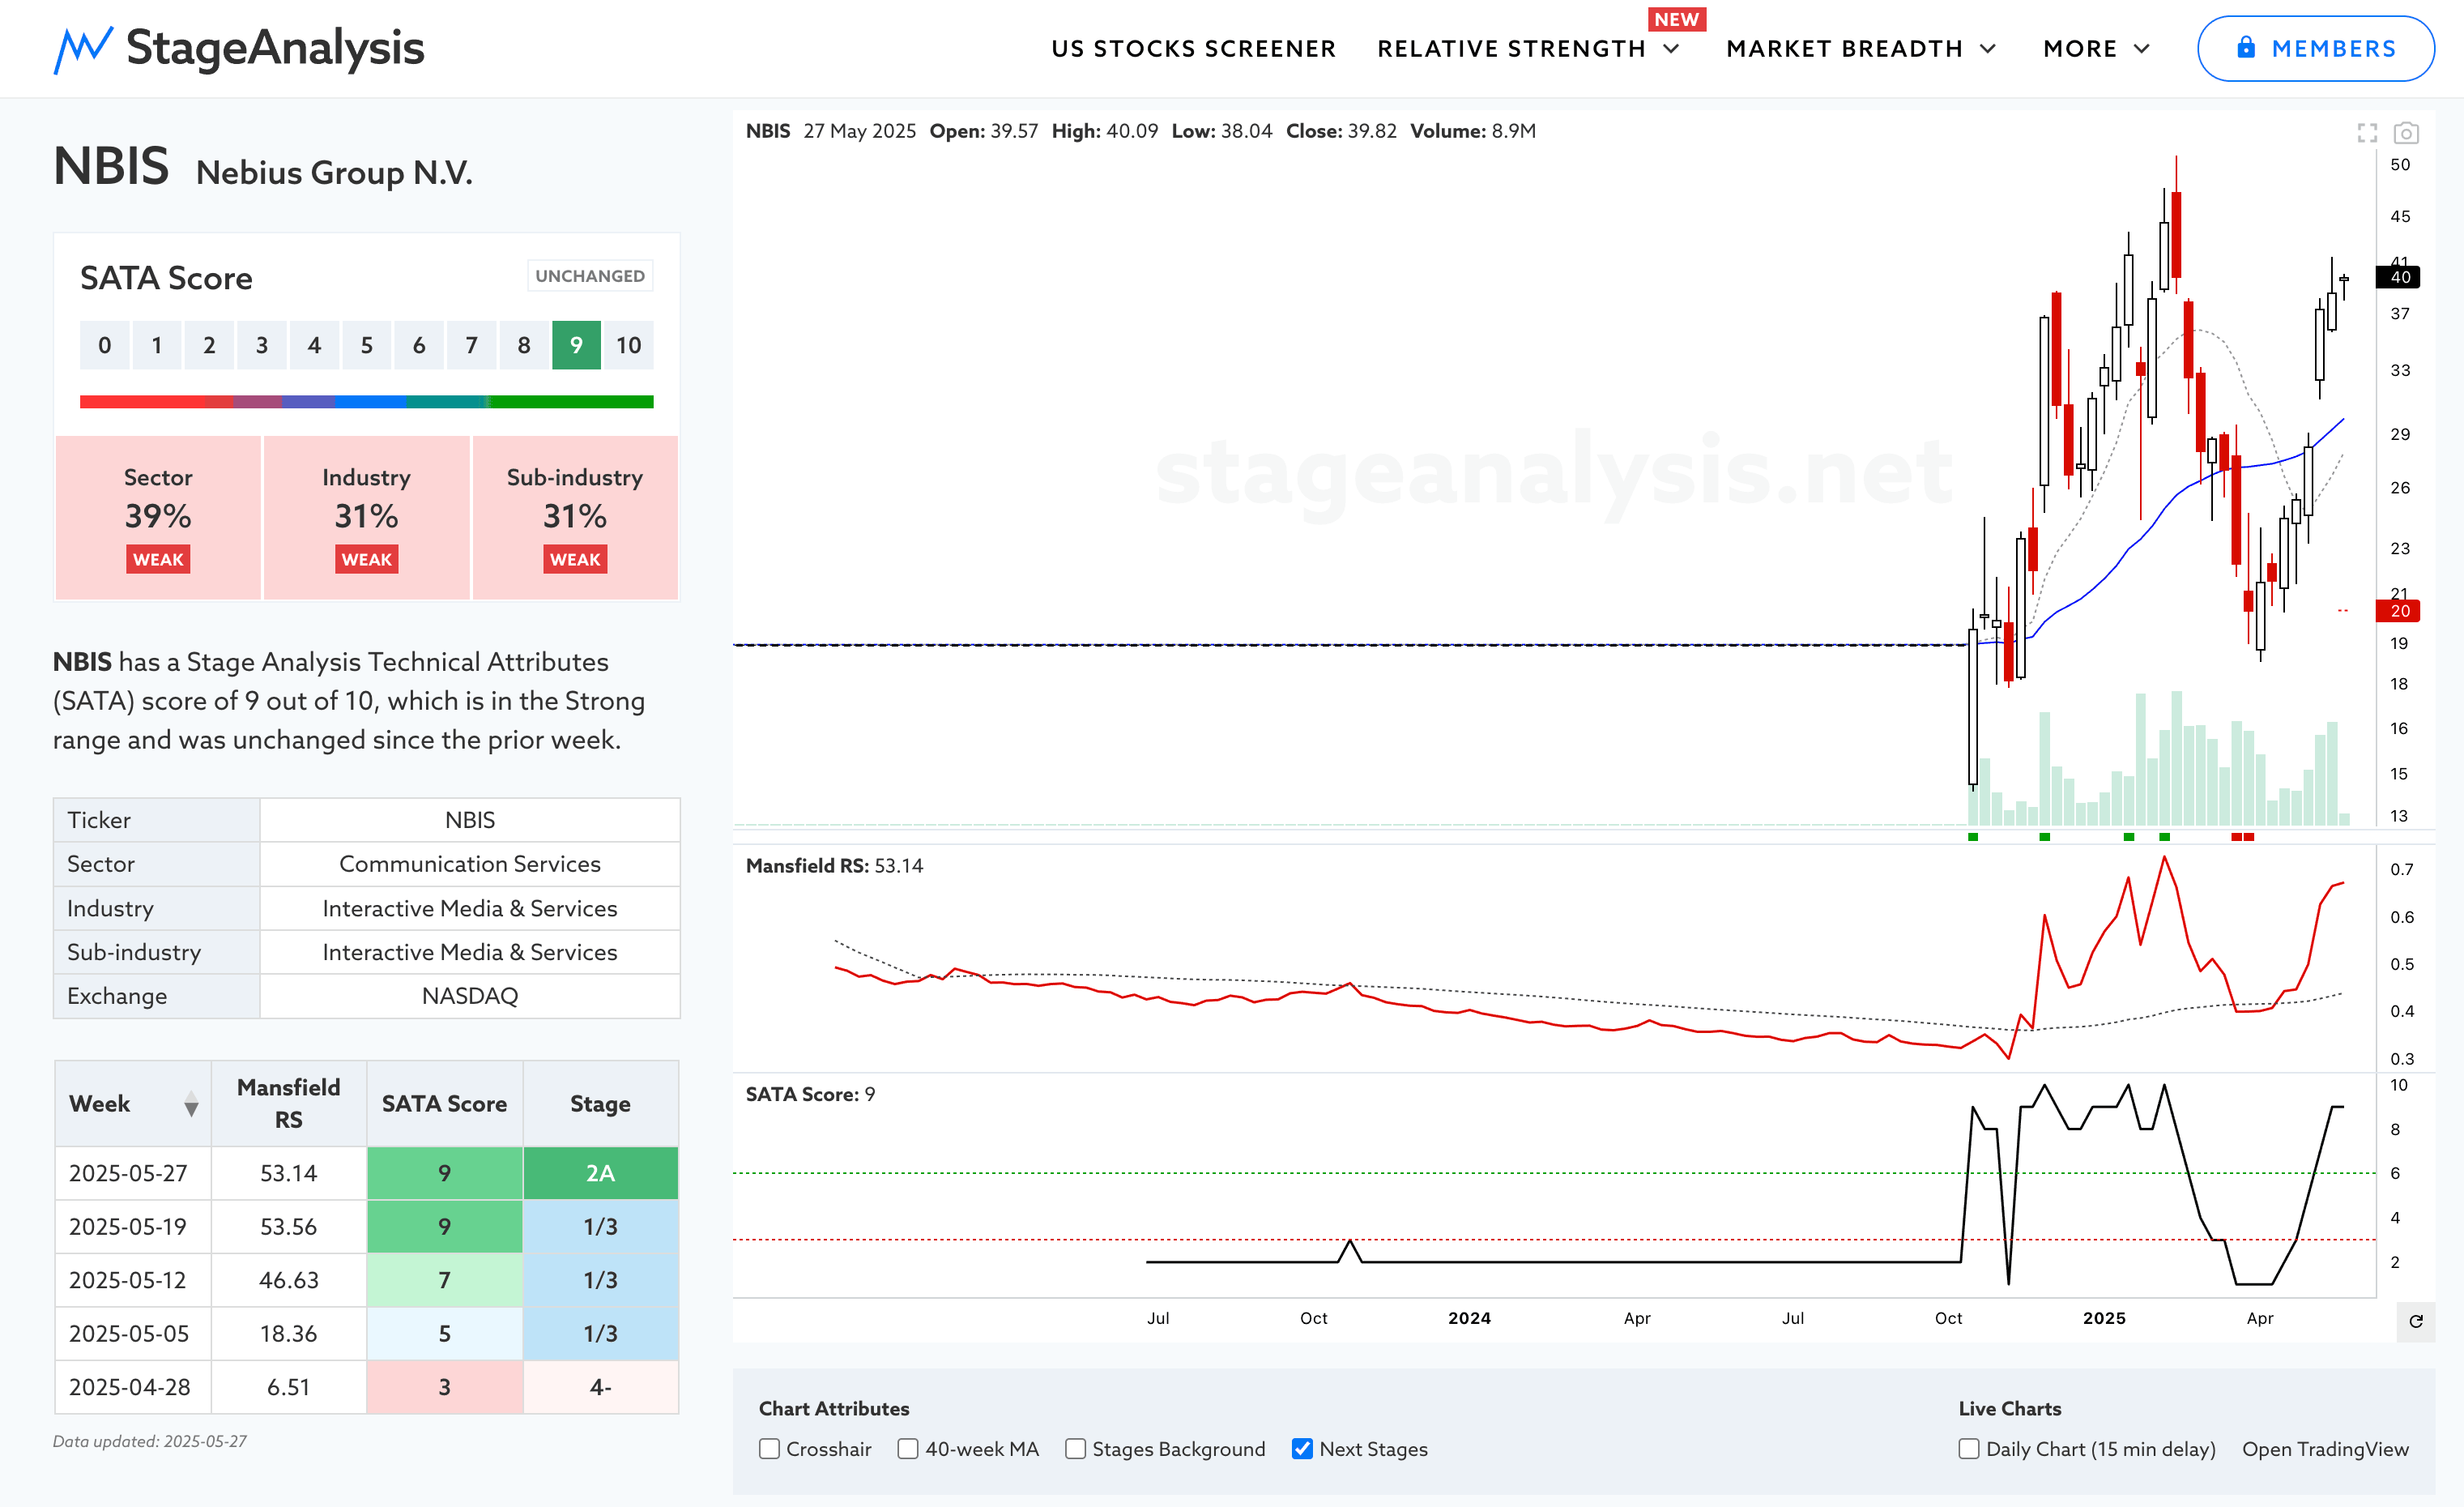The width and height of the screenshot is (2464, 1507).
Task: Click the NEW badge above Relative Strength
Action: pyautogui.click(x=1676, y=19)
